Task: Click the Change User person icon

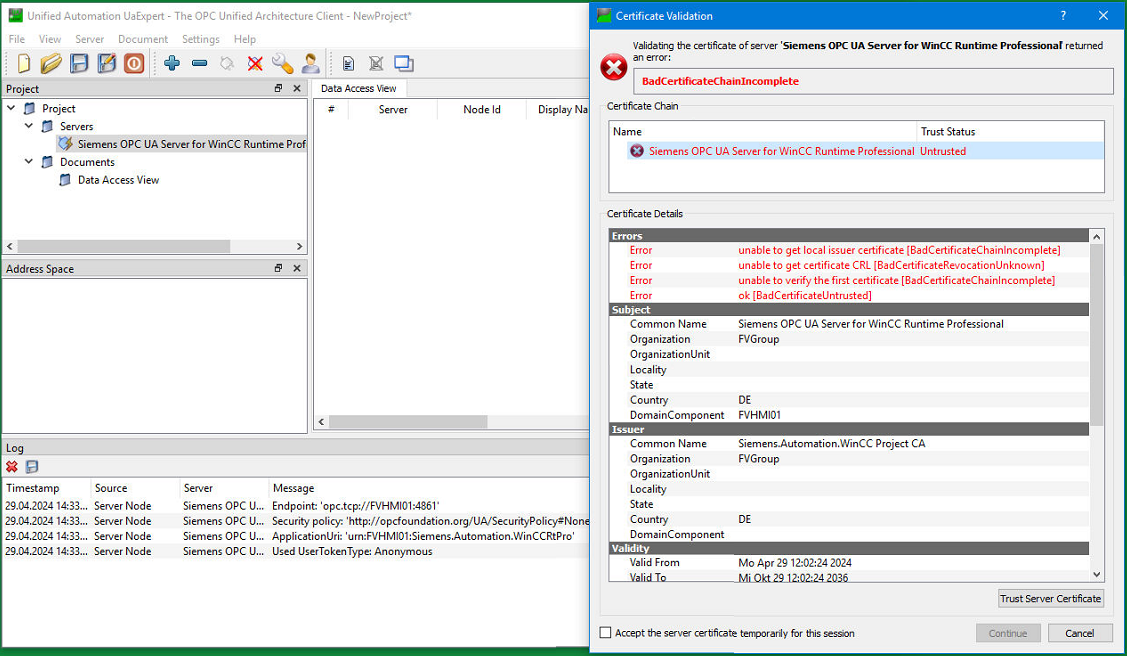Action: [311, 63]
